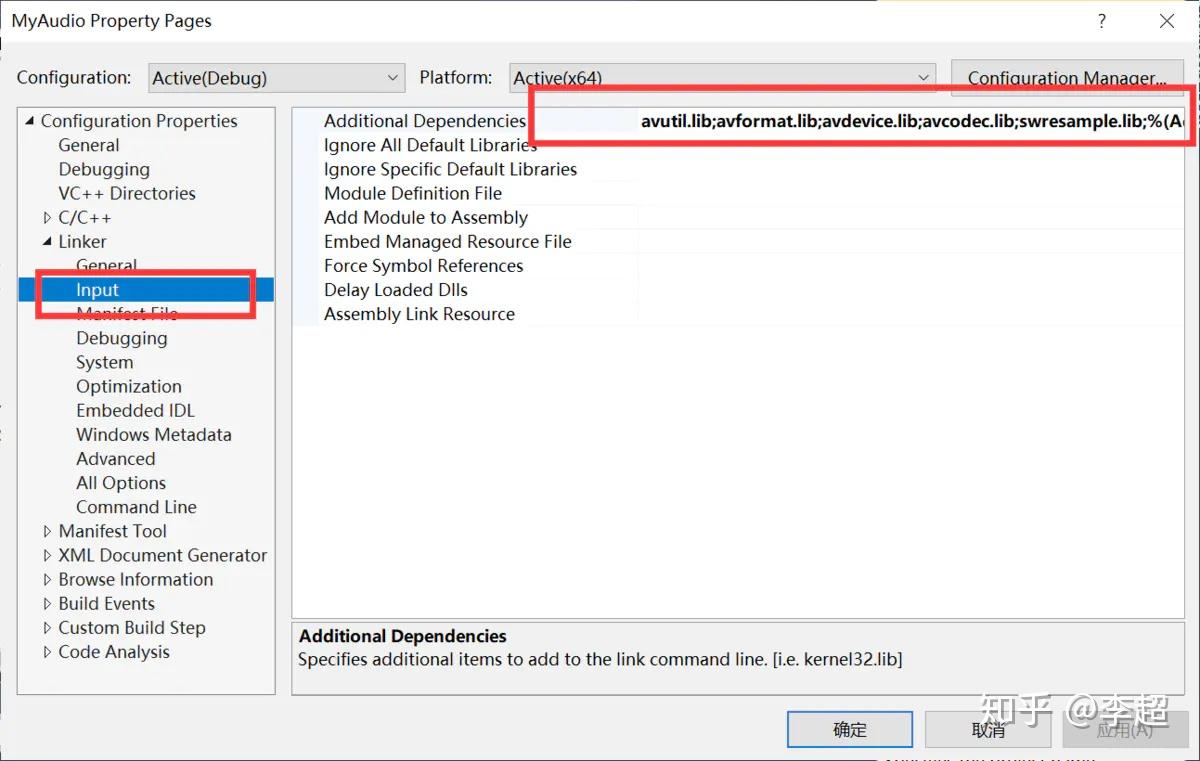
Task: Select the Additional Dependencies property name
Action: point(425,121)
